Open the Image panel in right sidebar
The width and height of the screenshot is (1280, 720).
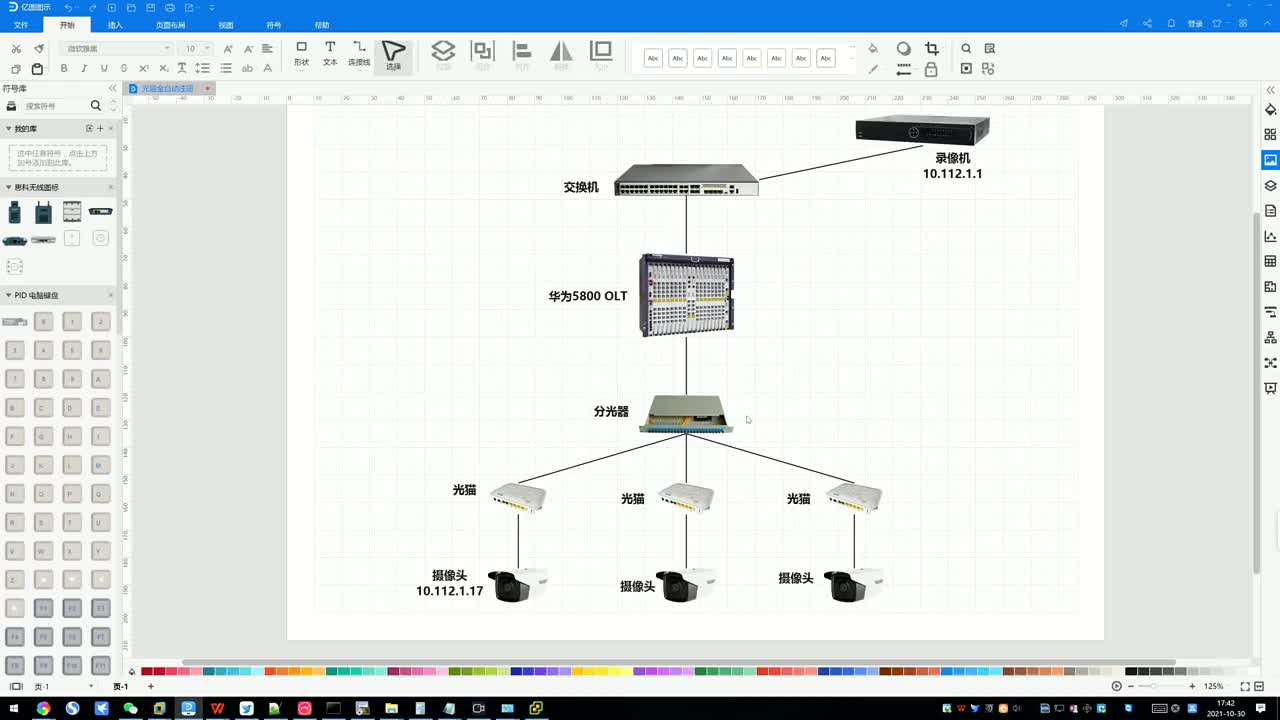[x=1270, y=160]
